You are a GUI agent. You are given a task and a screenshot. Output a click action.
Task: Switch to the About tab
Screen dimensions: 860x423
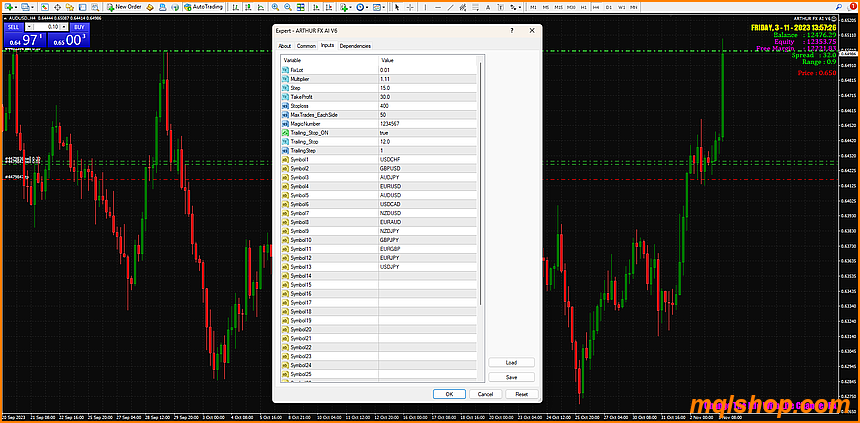(x=285, y=46)
